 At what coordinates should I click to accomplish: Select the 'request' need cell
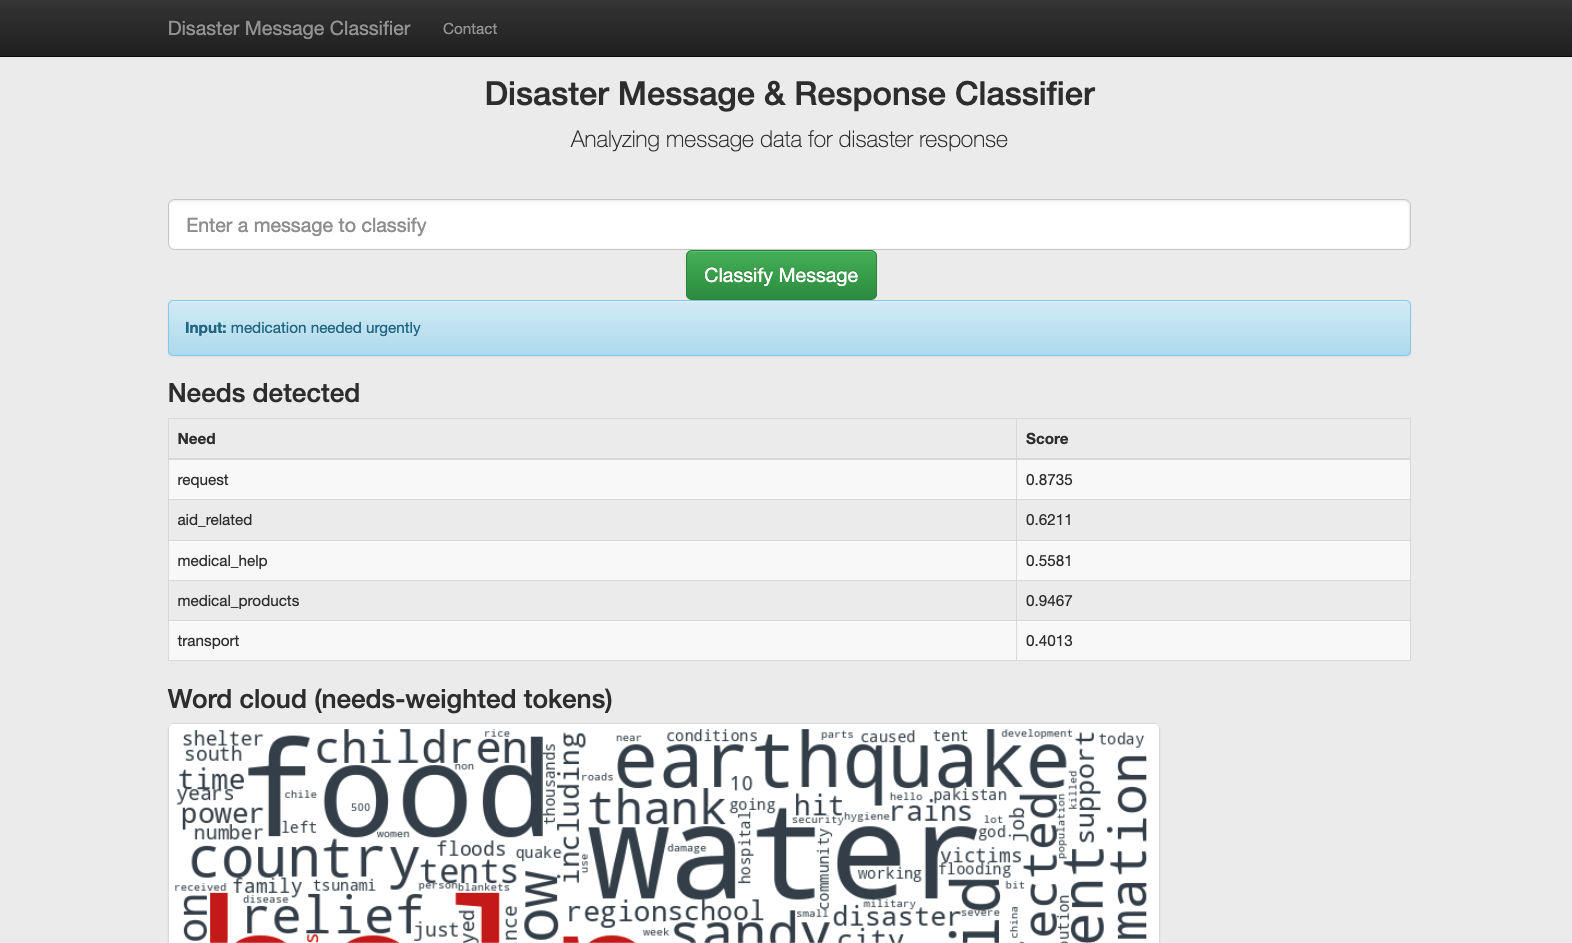[592, 480]
